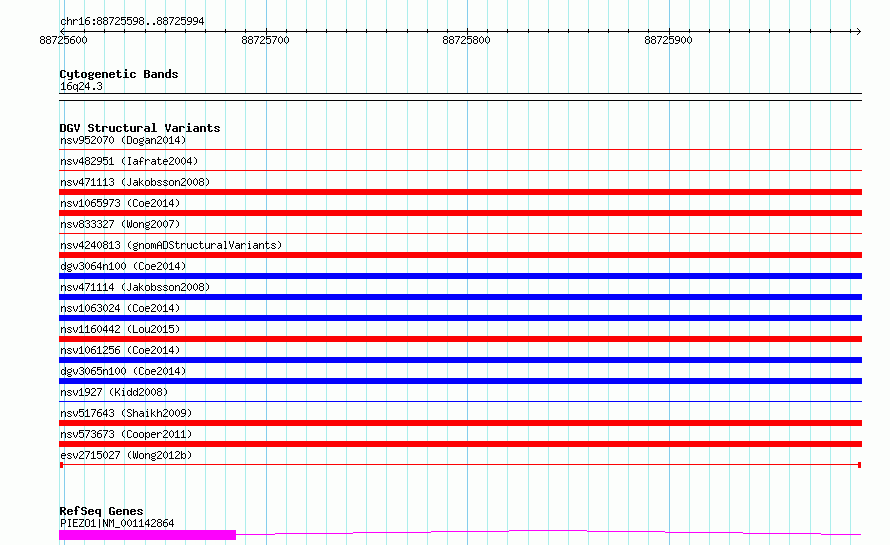The height and width of the screenshot is (545, 890).
Task: Select the nsv471113 (Jakobsson2008) red variant bar
Action: click(460, 192)
